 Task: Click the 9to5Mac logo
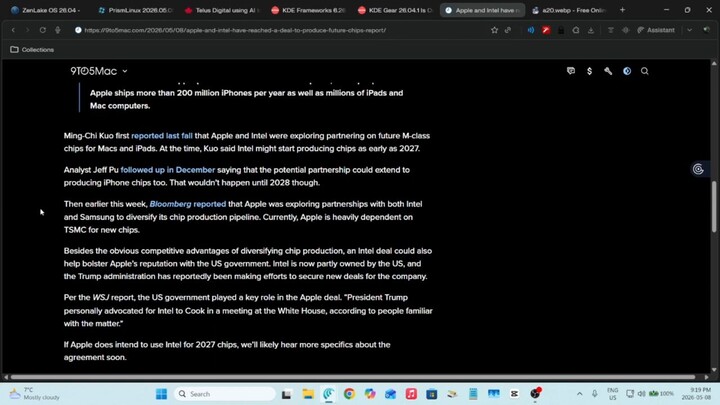click(x=94, y=71)
